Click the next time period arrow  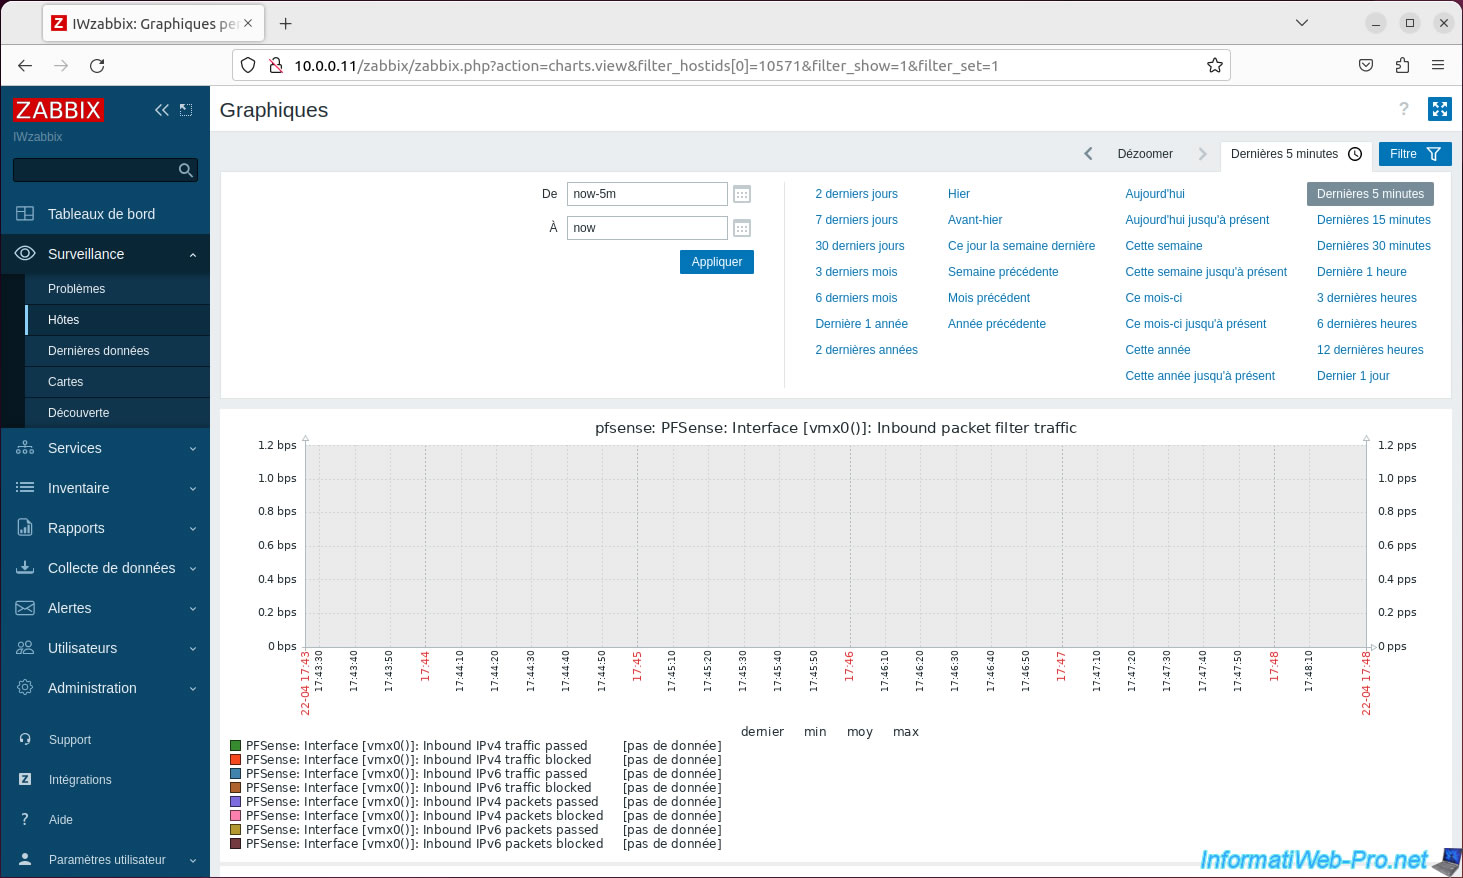[1203, 154]
